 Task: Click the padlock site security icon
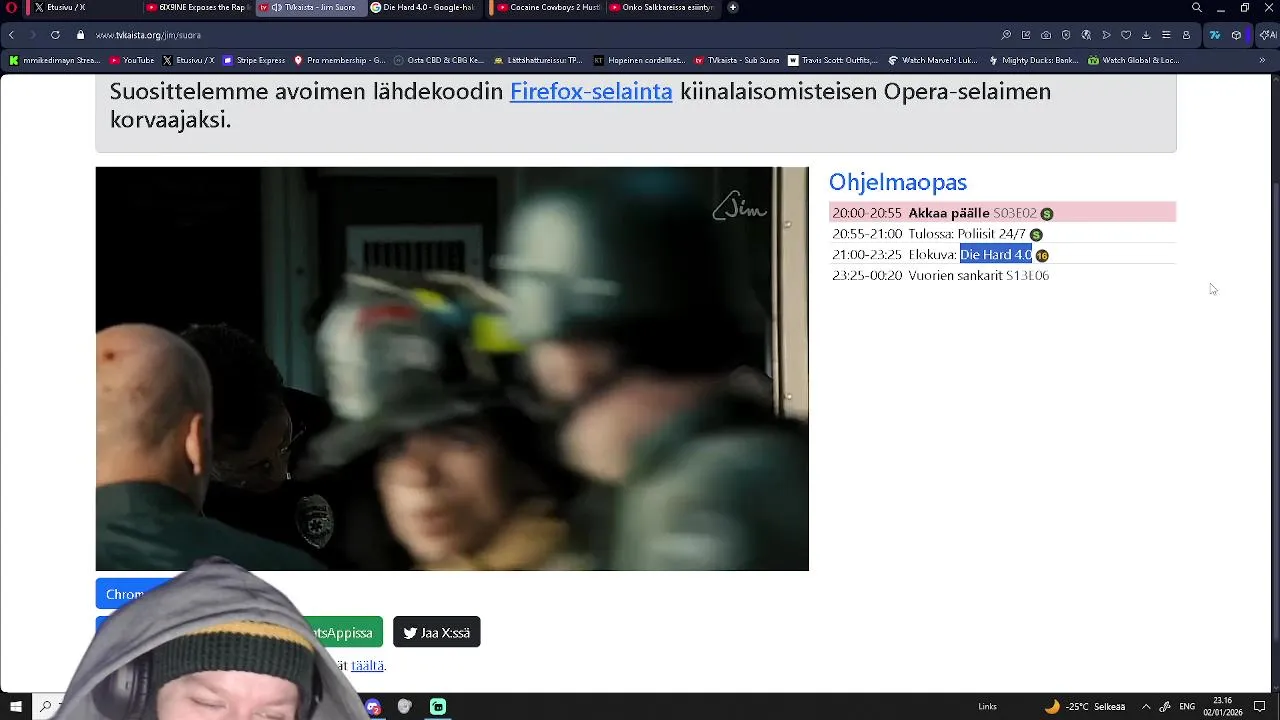point(81,35)
